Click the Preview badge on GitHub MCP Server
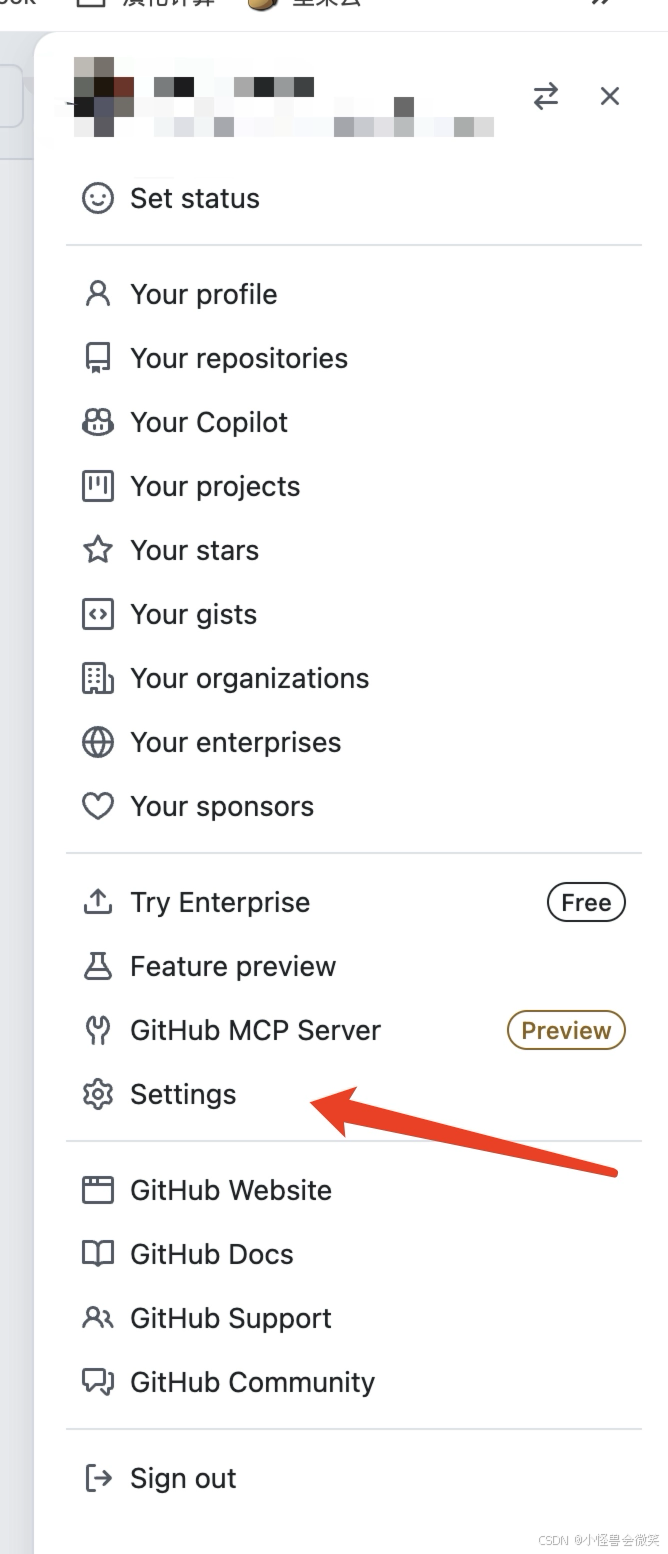The image size is (668, 1554). point(566,1030)
